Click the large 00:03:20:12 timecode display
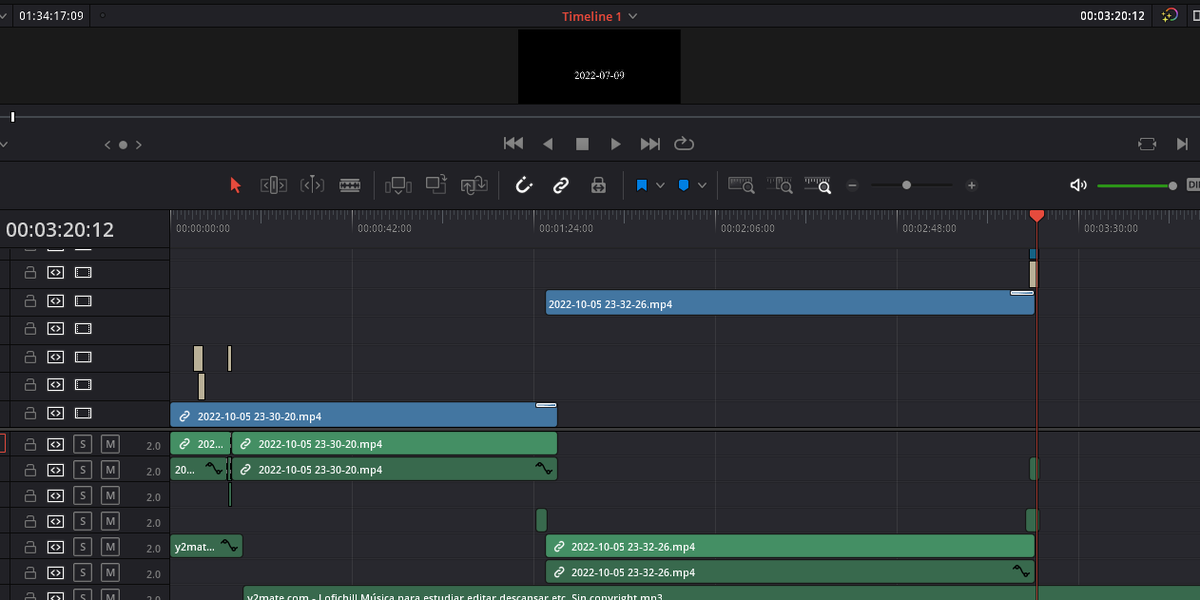The width and height of the screenshot is (1200, 600). point(60,230)
